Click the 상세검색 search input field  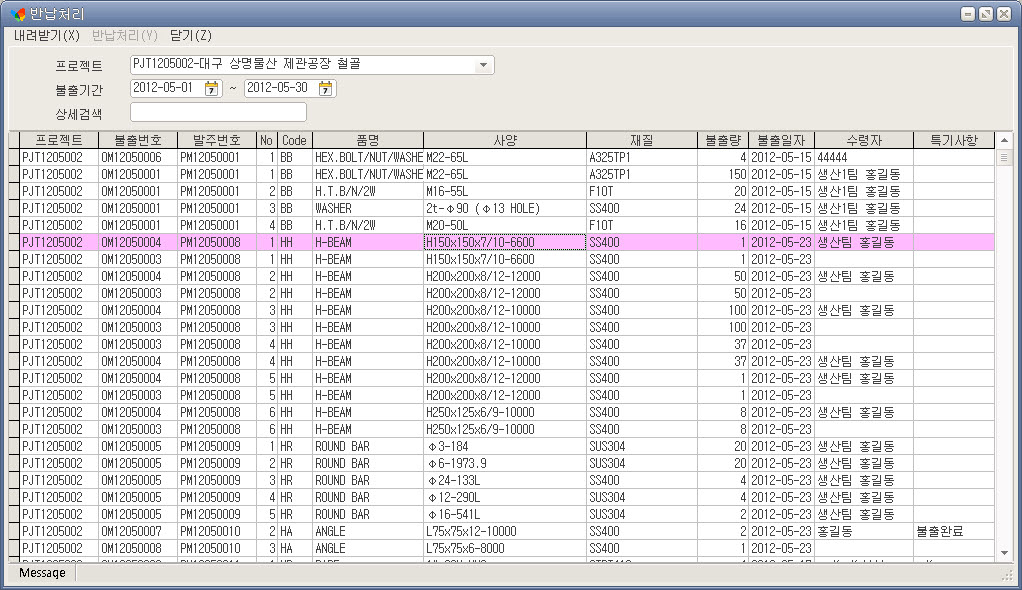218,113
